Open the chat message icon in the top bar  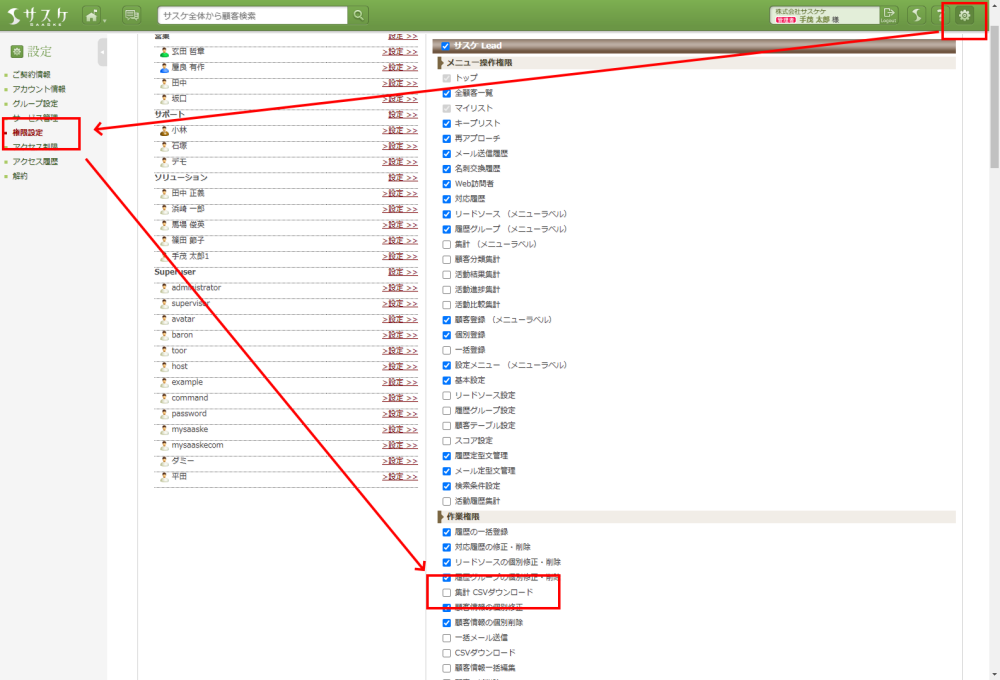coord(131,15)
